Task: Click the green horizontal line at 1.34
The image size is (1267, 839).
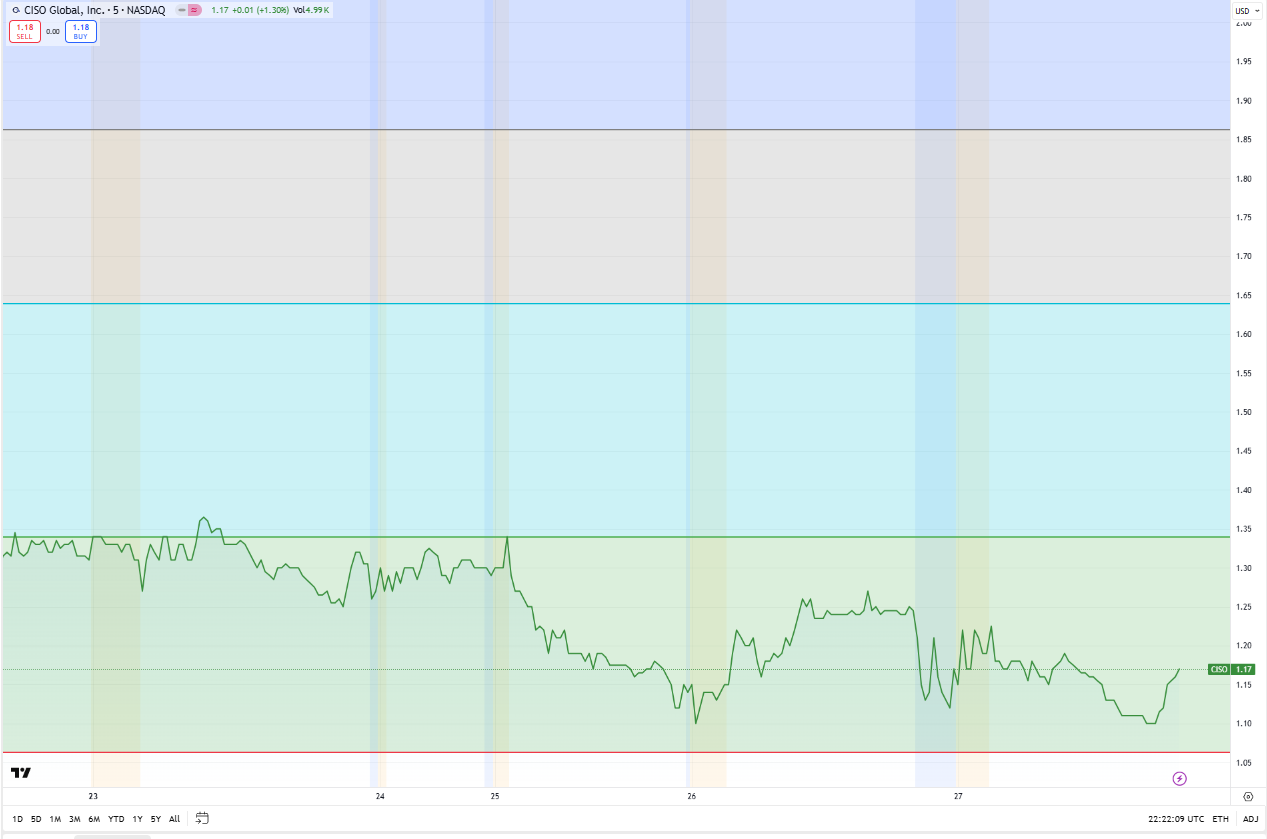Action: pyautogui.click(x=615, y=537)
